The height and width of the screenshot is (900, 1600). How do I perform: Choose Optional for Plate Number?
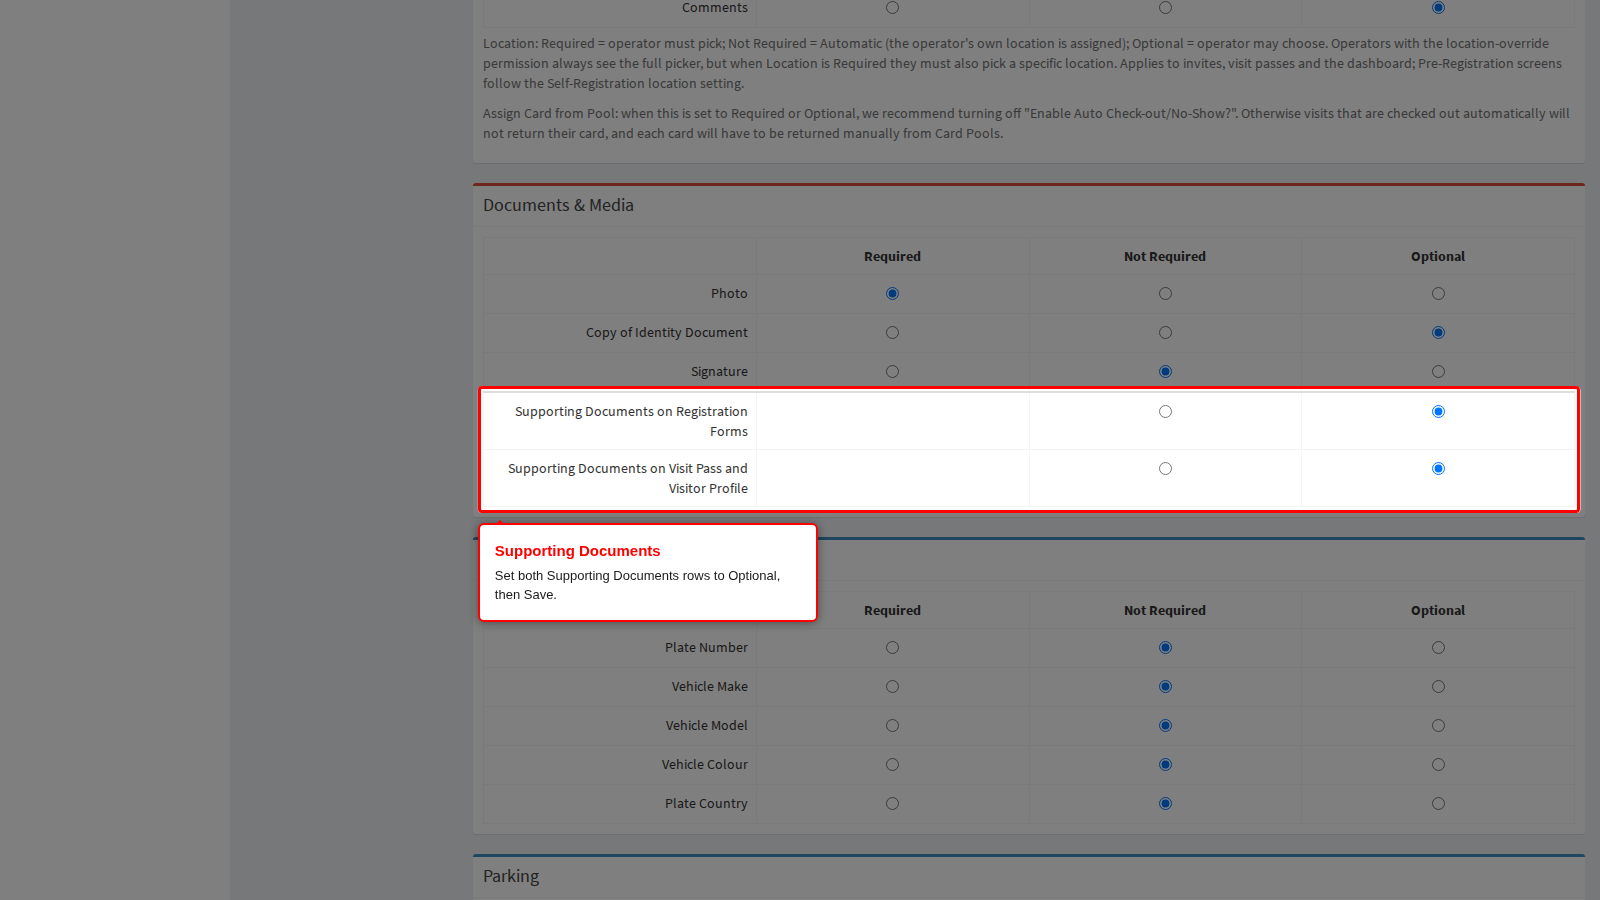tap(1438, 648)
